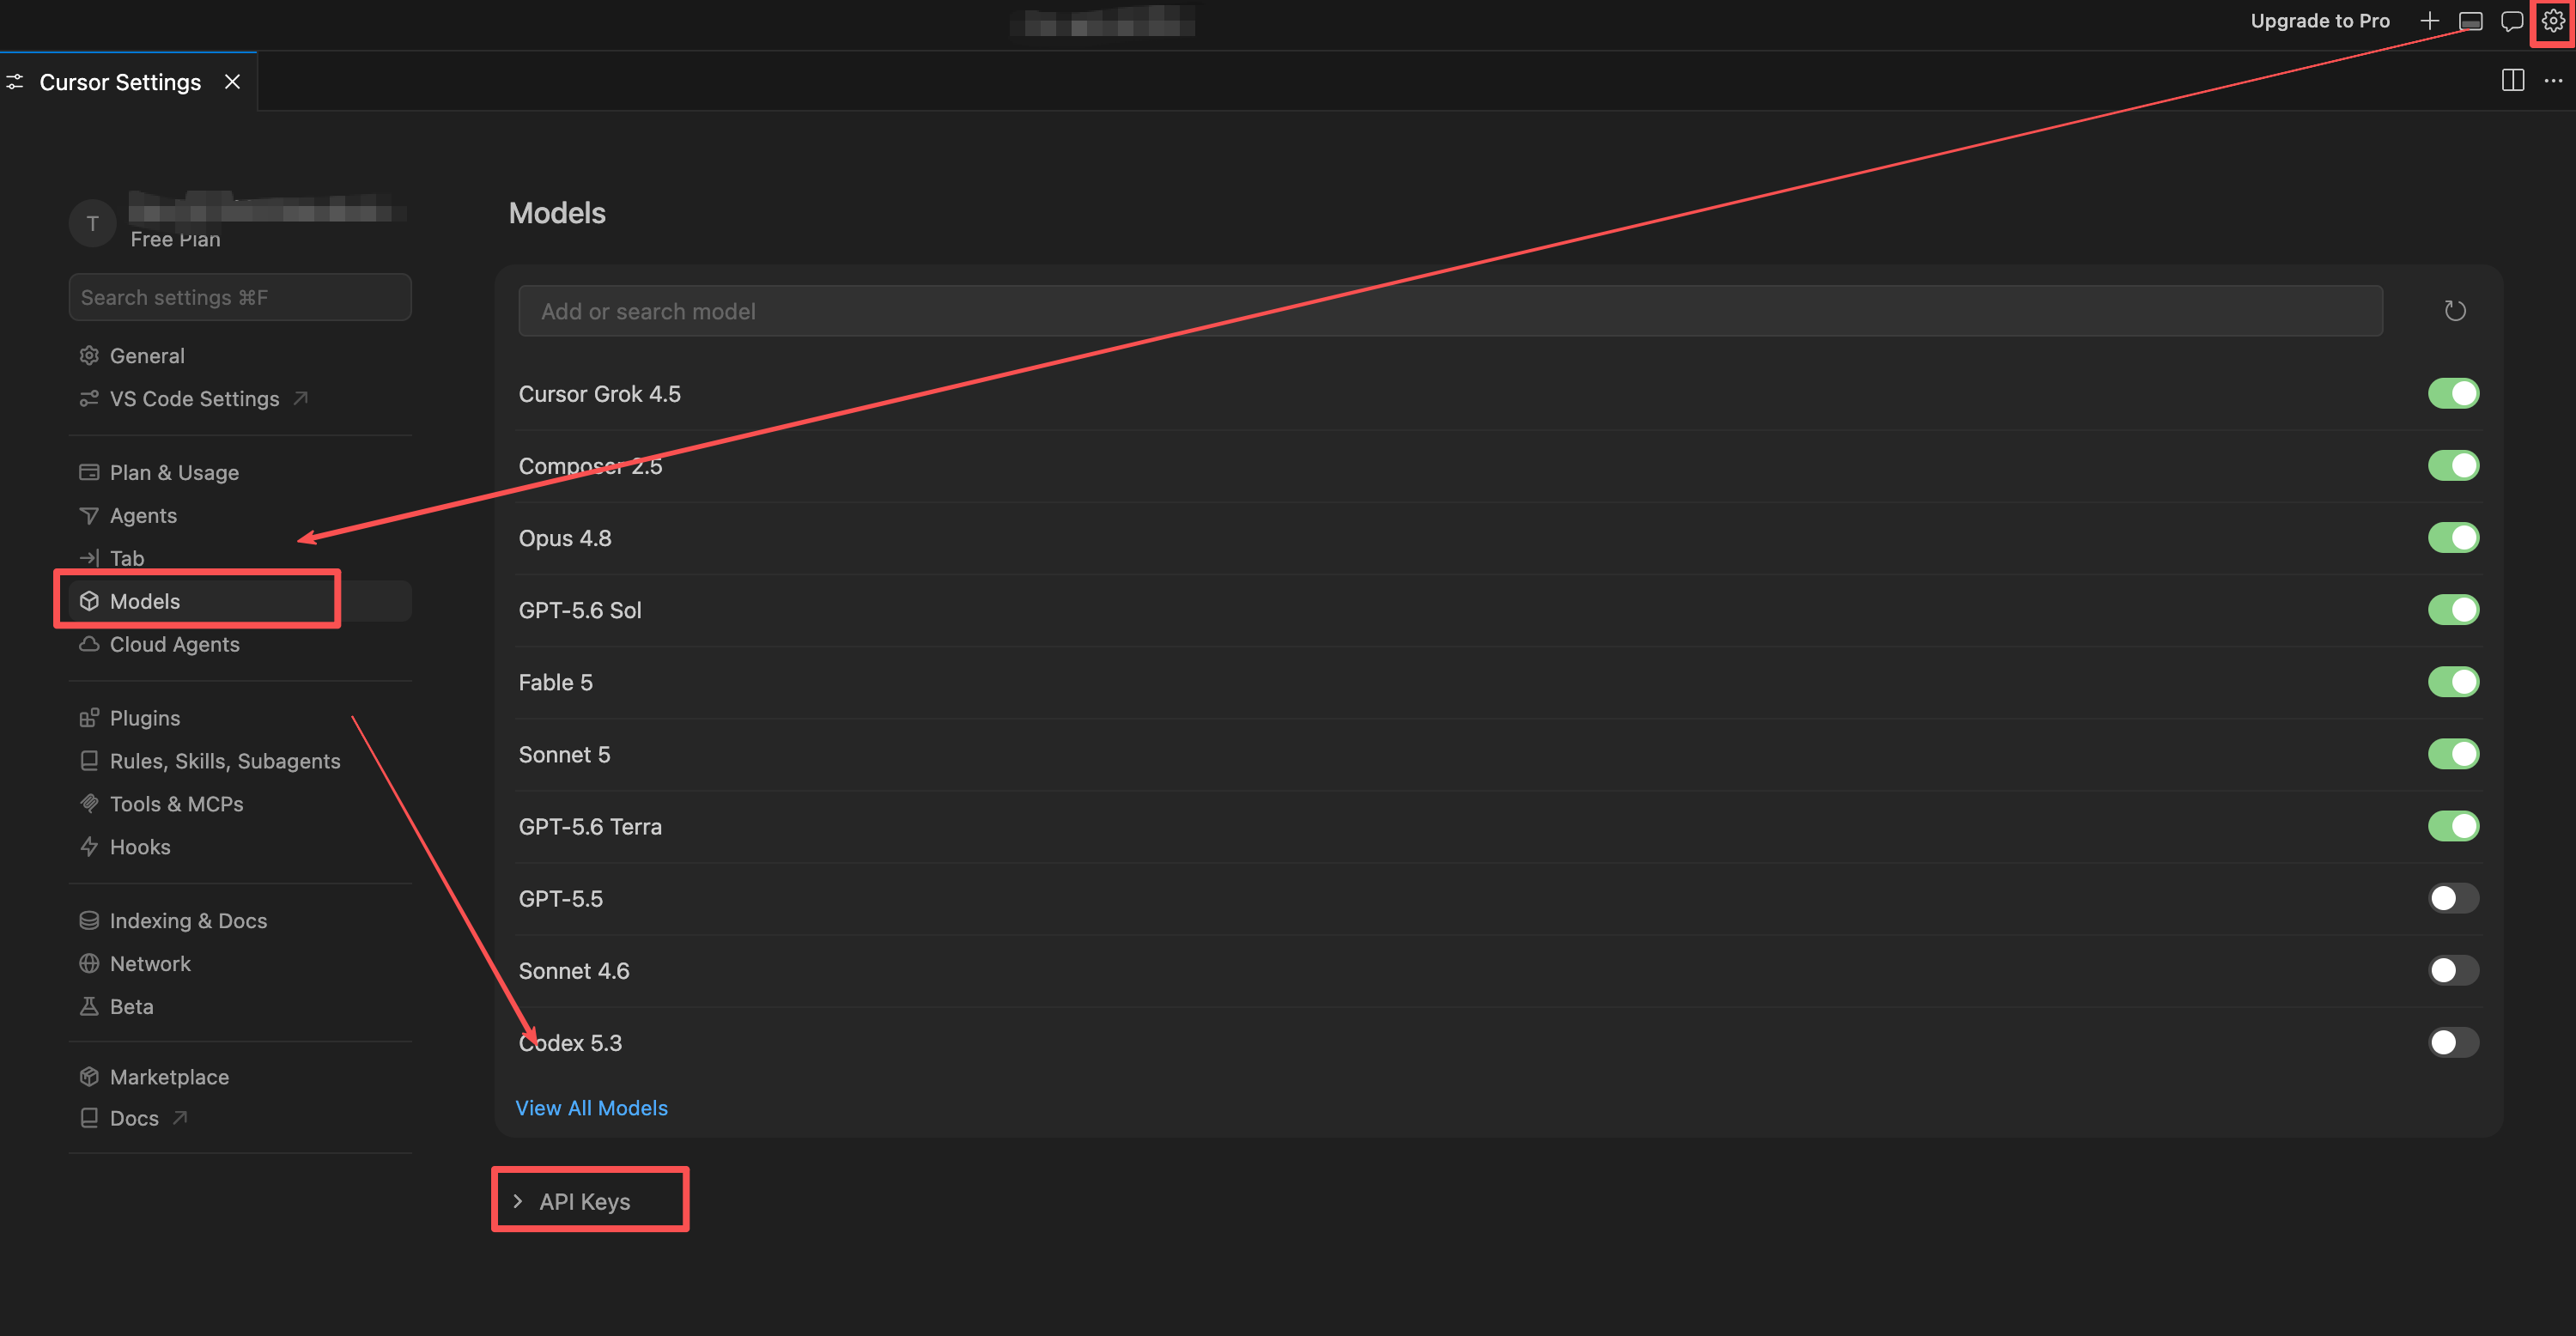Click the Fable 5 model name

click(x=556, y=682)
